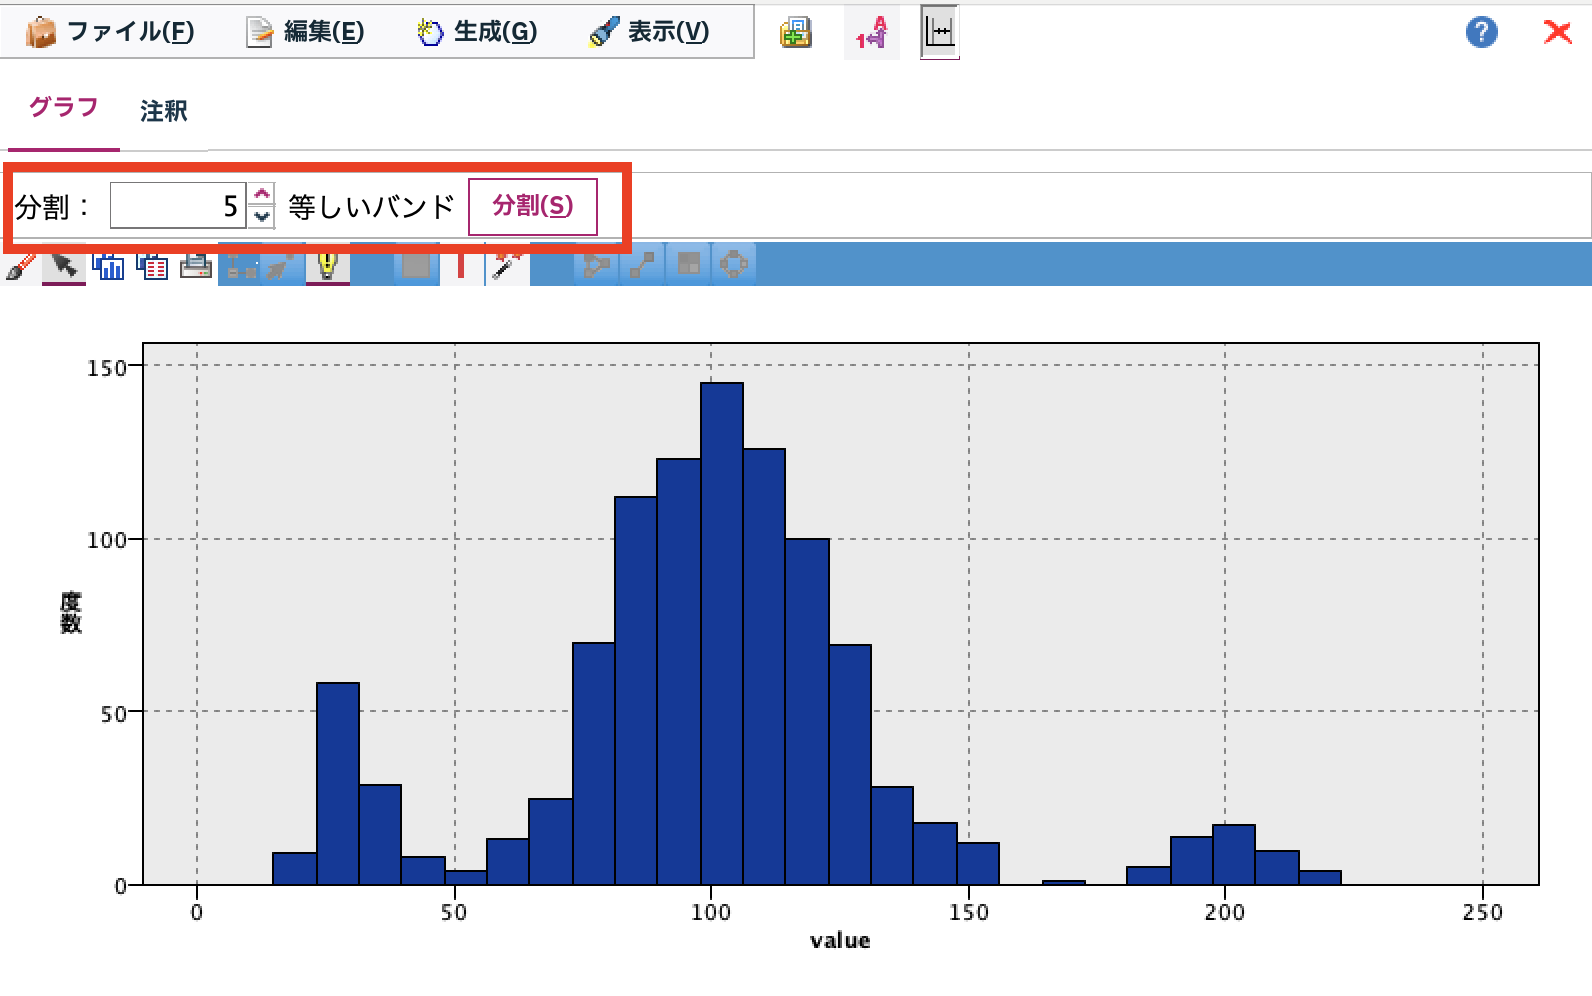Toggle the bands split axis icon
The width and height of the screenshot is (1592, 996).
tap(940, 33)
